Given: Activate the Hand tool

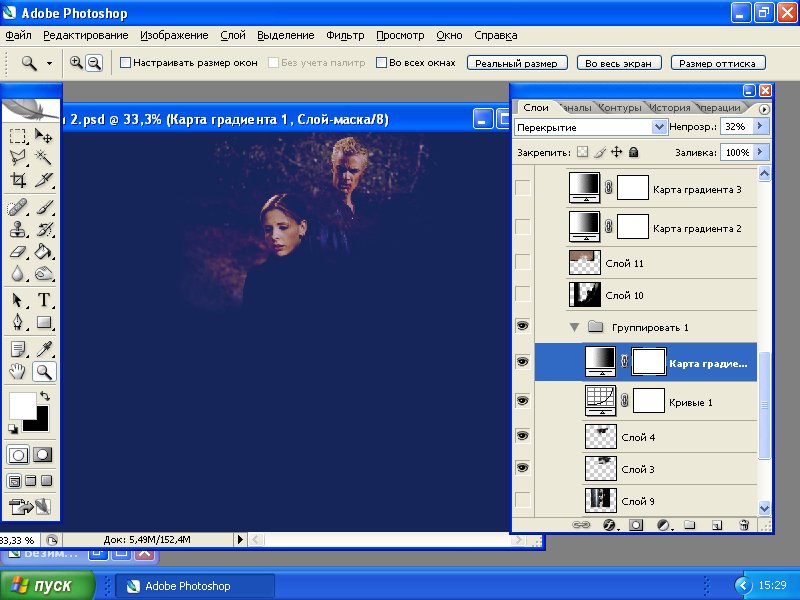Looking at the screenshot, I should (18, 372).
